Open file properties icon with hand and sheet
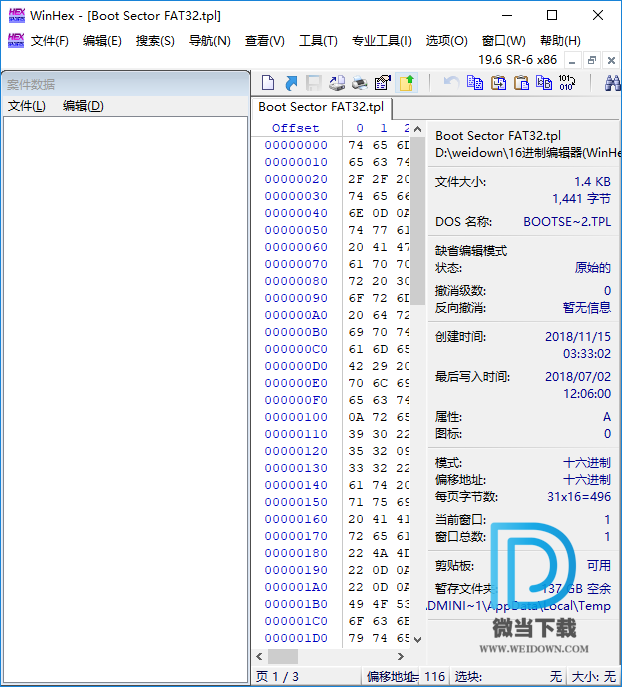Viewport: 622px width, 687px height. [382, 83]
